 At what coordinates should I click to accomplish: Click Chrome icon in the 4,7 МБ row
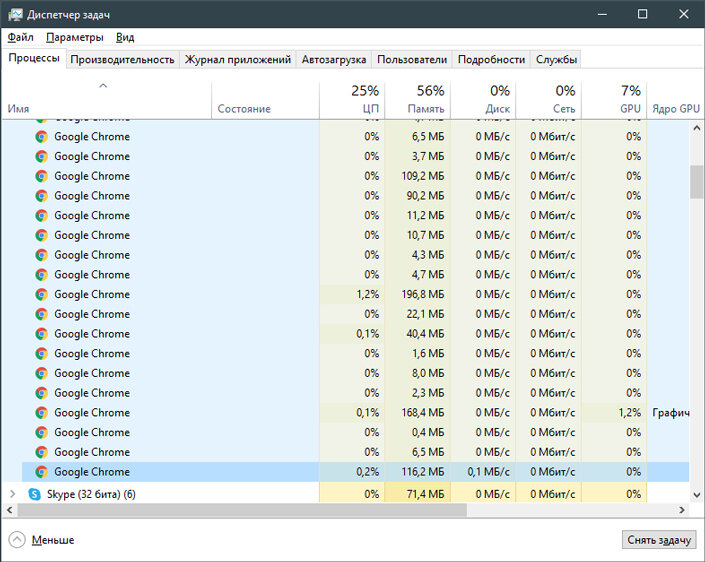(x=41, y=274)
